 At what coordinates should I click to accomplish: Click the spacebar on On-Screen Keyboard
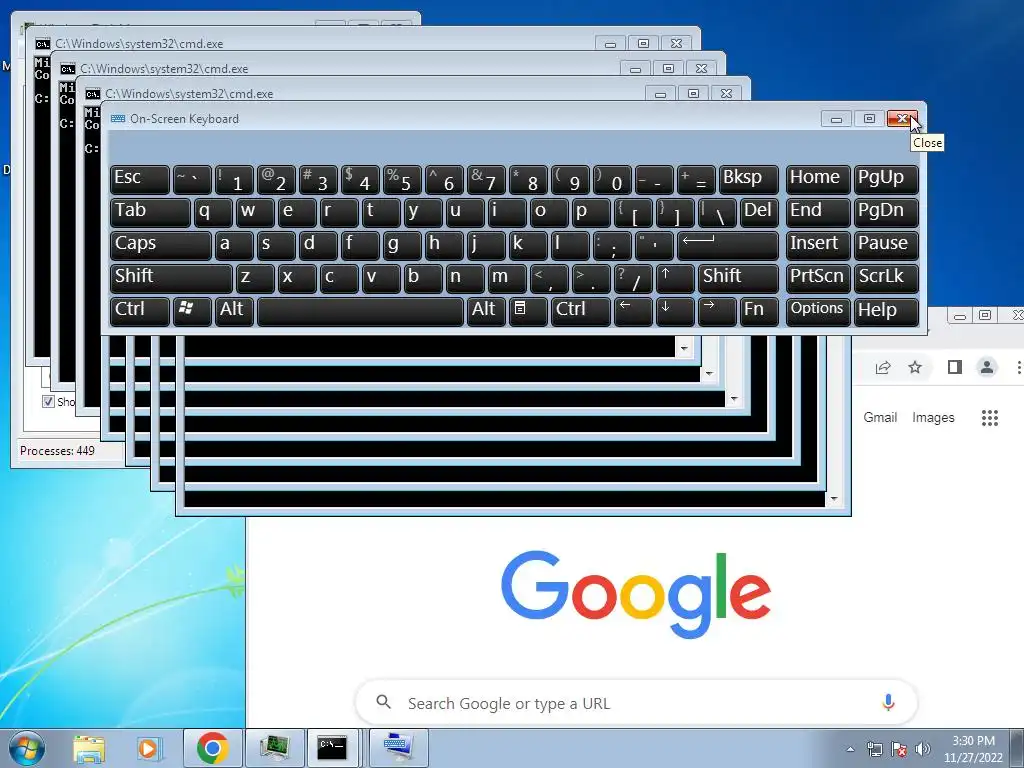360,311
